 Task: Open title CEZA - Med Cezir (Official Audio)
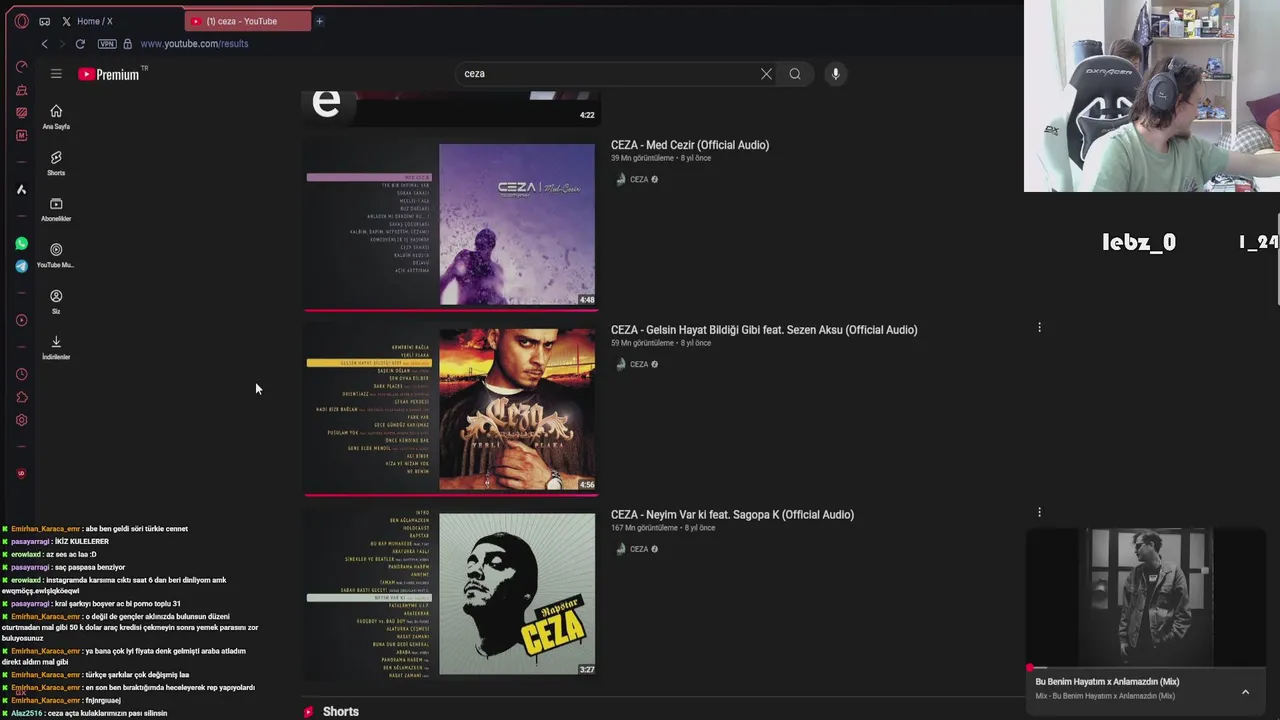690,145
